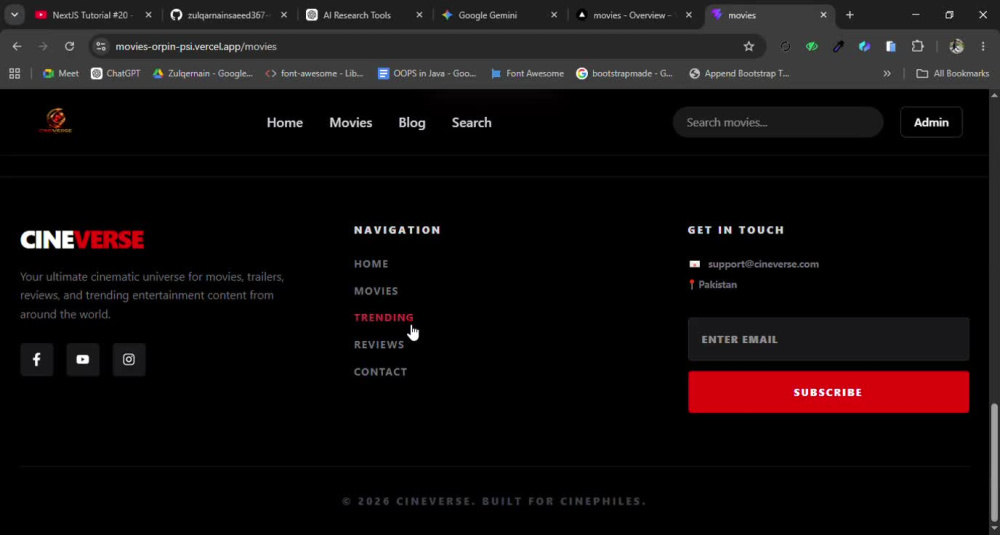Open the Meet bookmark

pyautogui.click(x=61, y=73)
